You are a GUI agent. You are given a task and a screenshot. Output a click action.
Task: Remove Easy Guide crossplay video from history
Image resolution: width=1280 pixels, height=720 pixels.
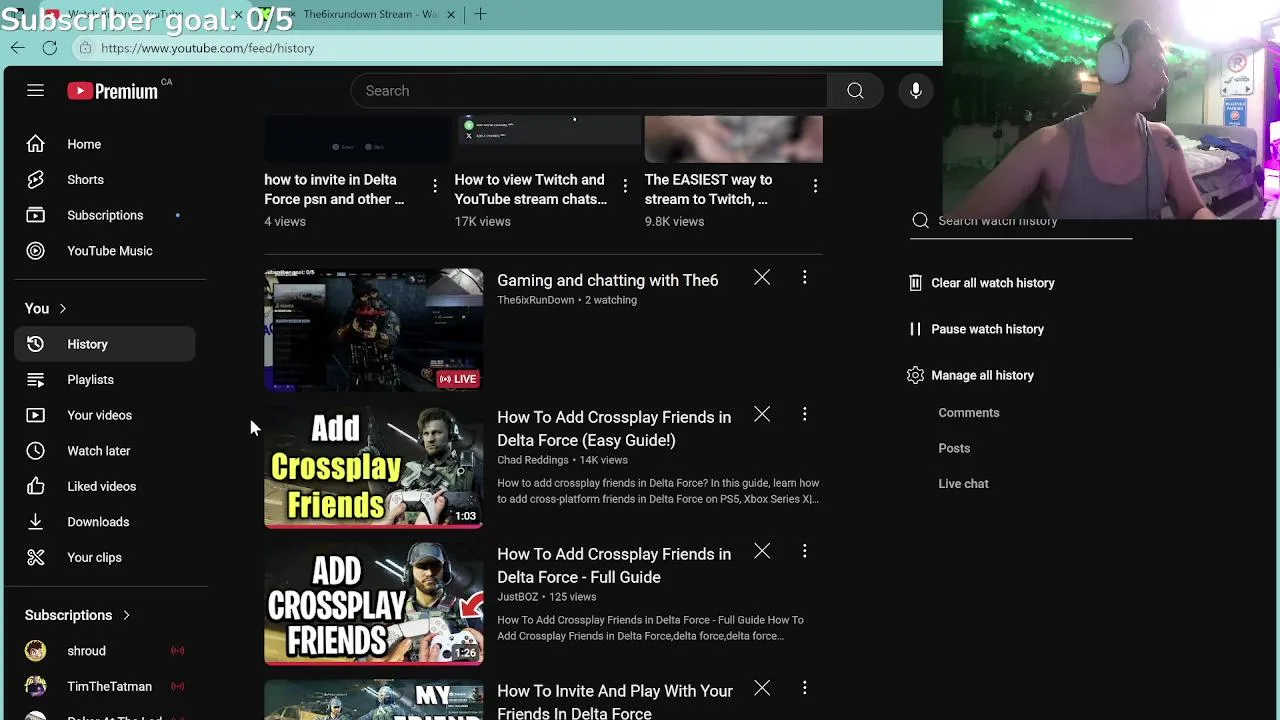pyautogui.click(x=762, y=414)
